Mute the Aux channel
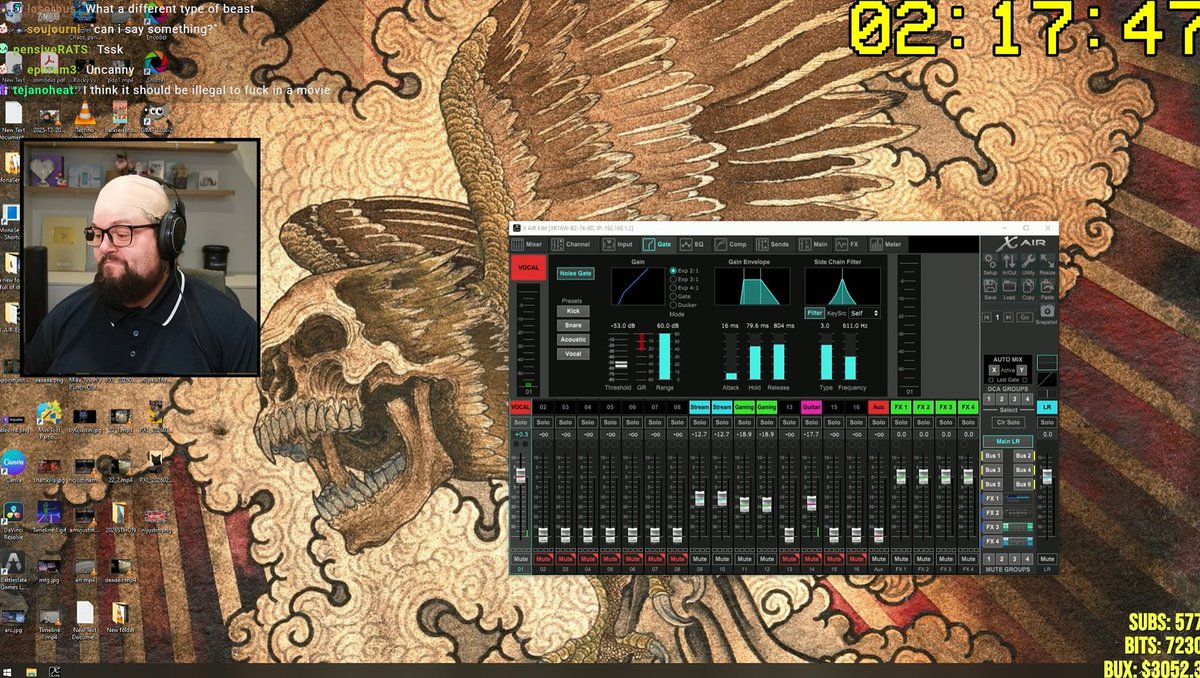 click(x=878, y=559)
